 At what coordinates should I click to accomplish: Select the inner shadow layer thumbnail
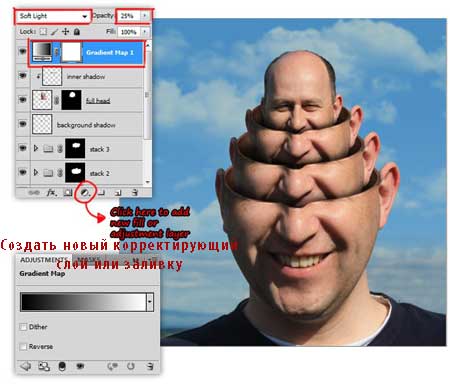tap(52, 76)
